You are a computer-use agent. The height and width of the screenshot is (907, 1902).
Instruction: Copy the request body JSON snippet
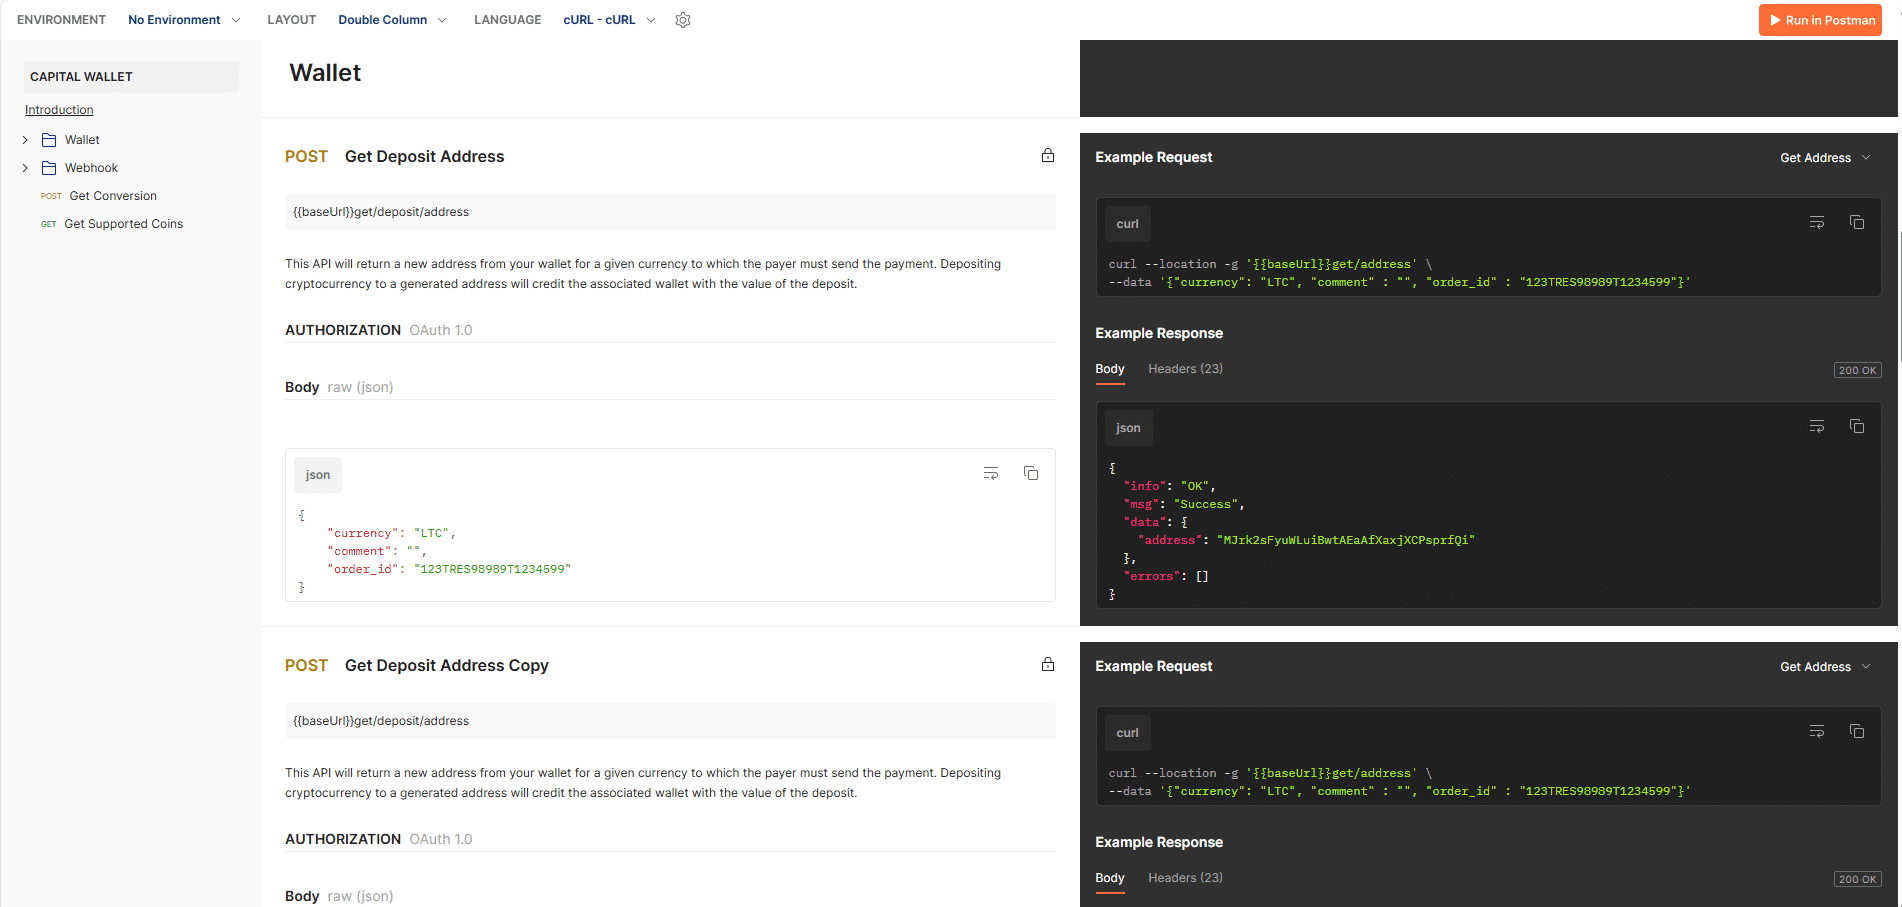point(1030,473)
